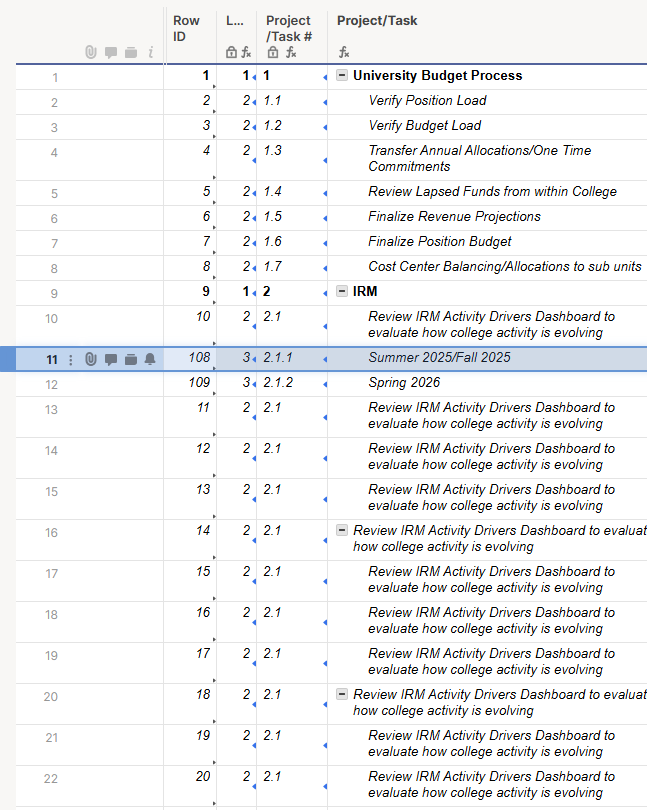Image resolution: width=647 pixels, height=810 pixels.
Task: Select IRM title cell
Action: pyautogui.click(x=487, y=292)
